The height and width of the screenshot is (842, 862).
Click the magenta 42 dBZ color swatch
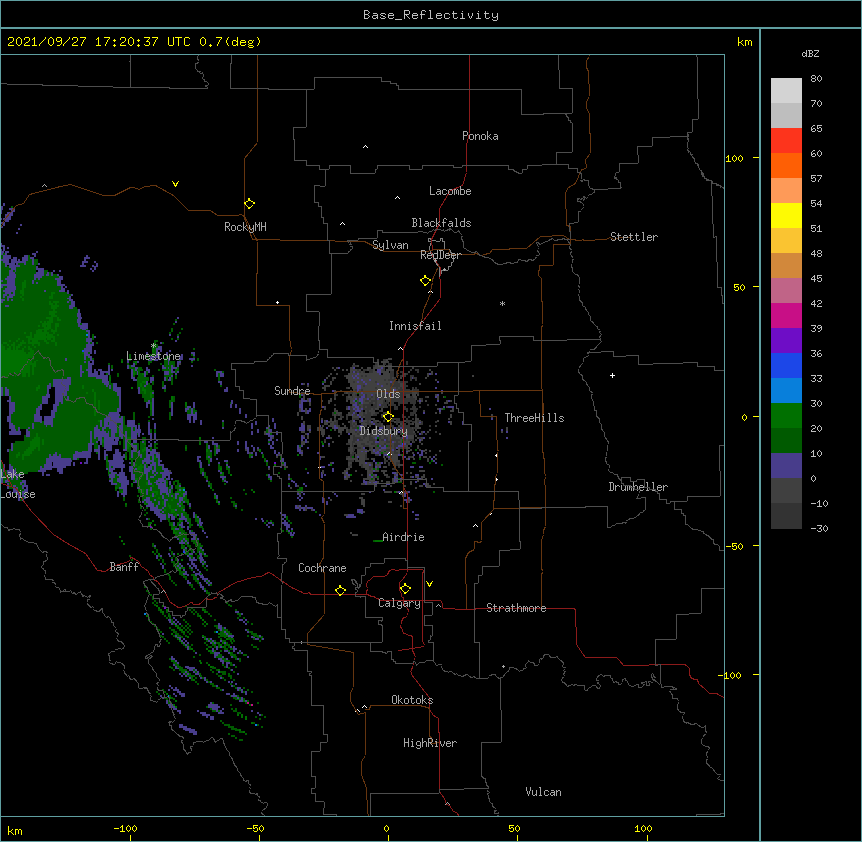pos(786,315)
